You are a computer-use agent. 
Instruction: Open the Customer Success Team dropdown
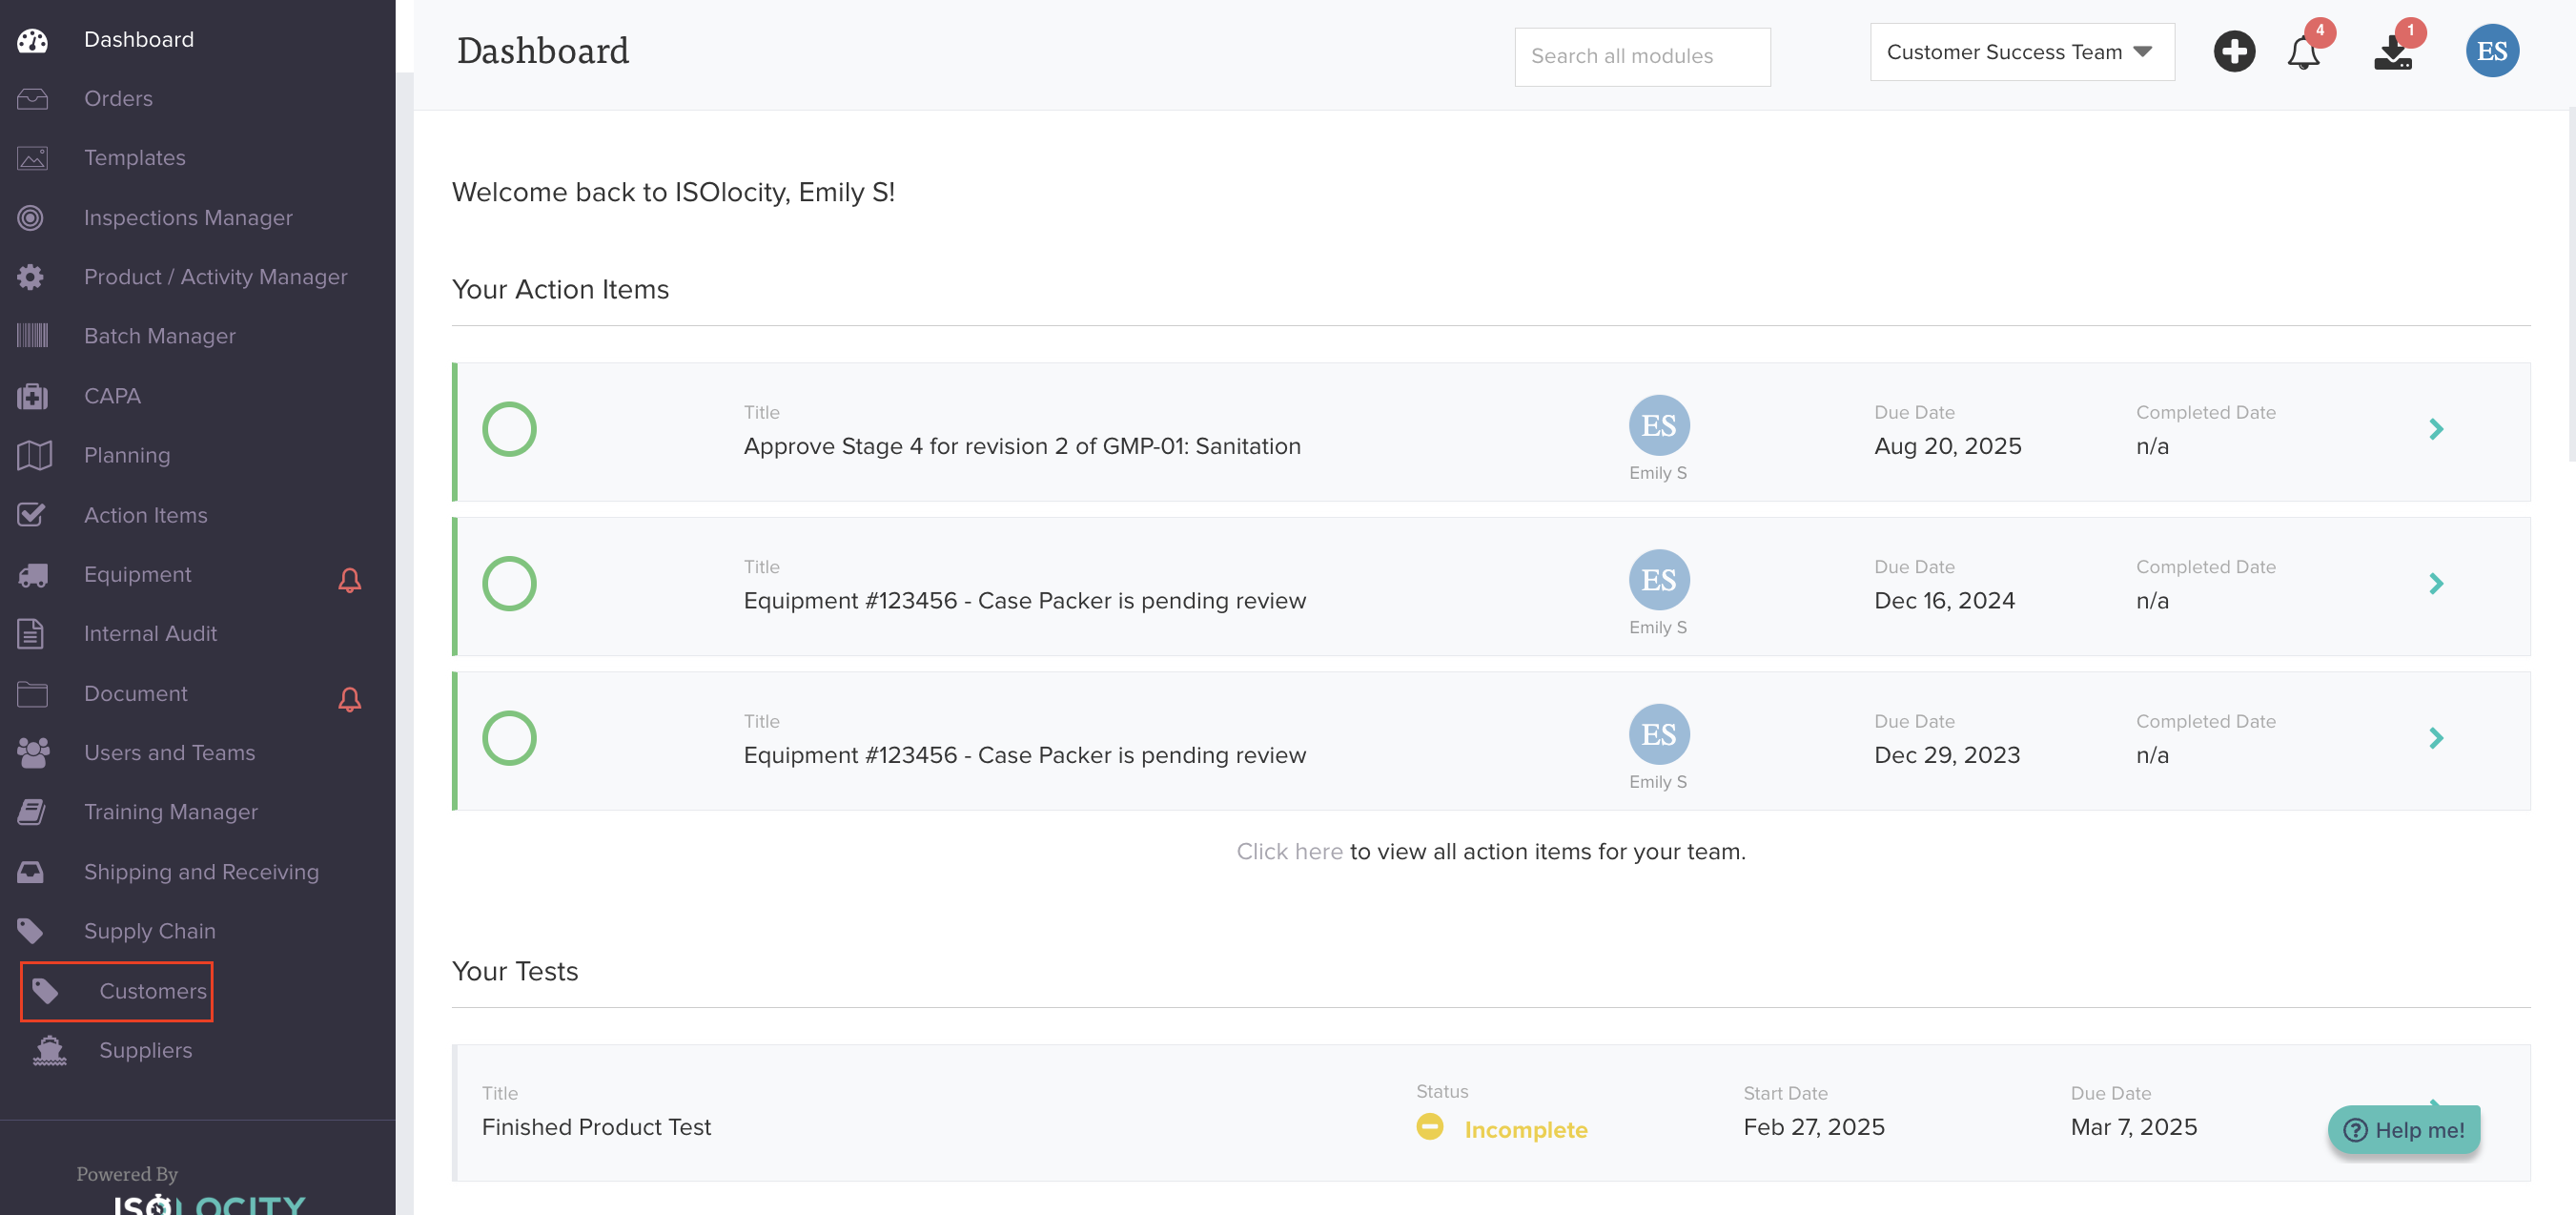(x=2021, y=52)
